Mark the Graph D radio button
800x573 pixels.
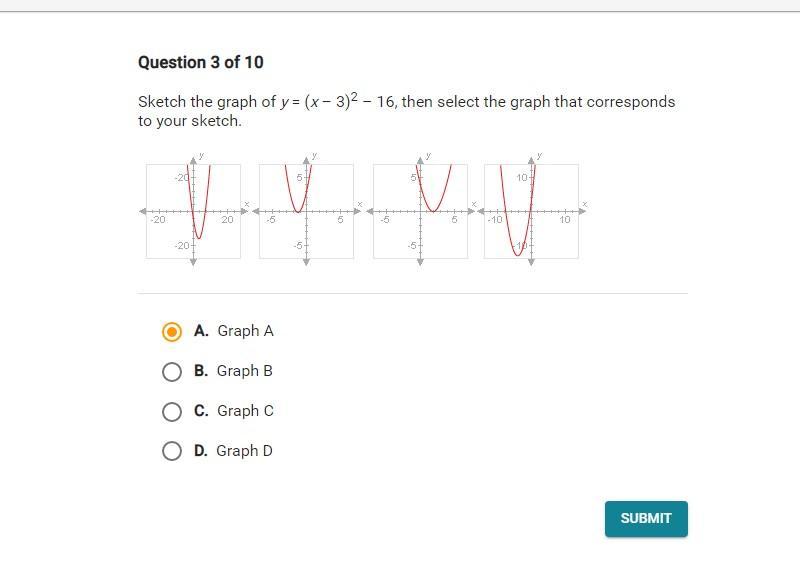click(x=172, y=451)
